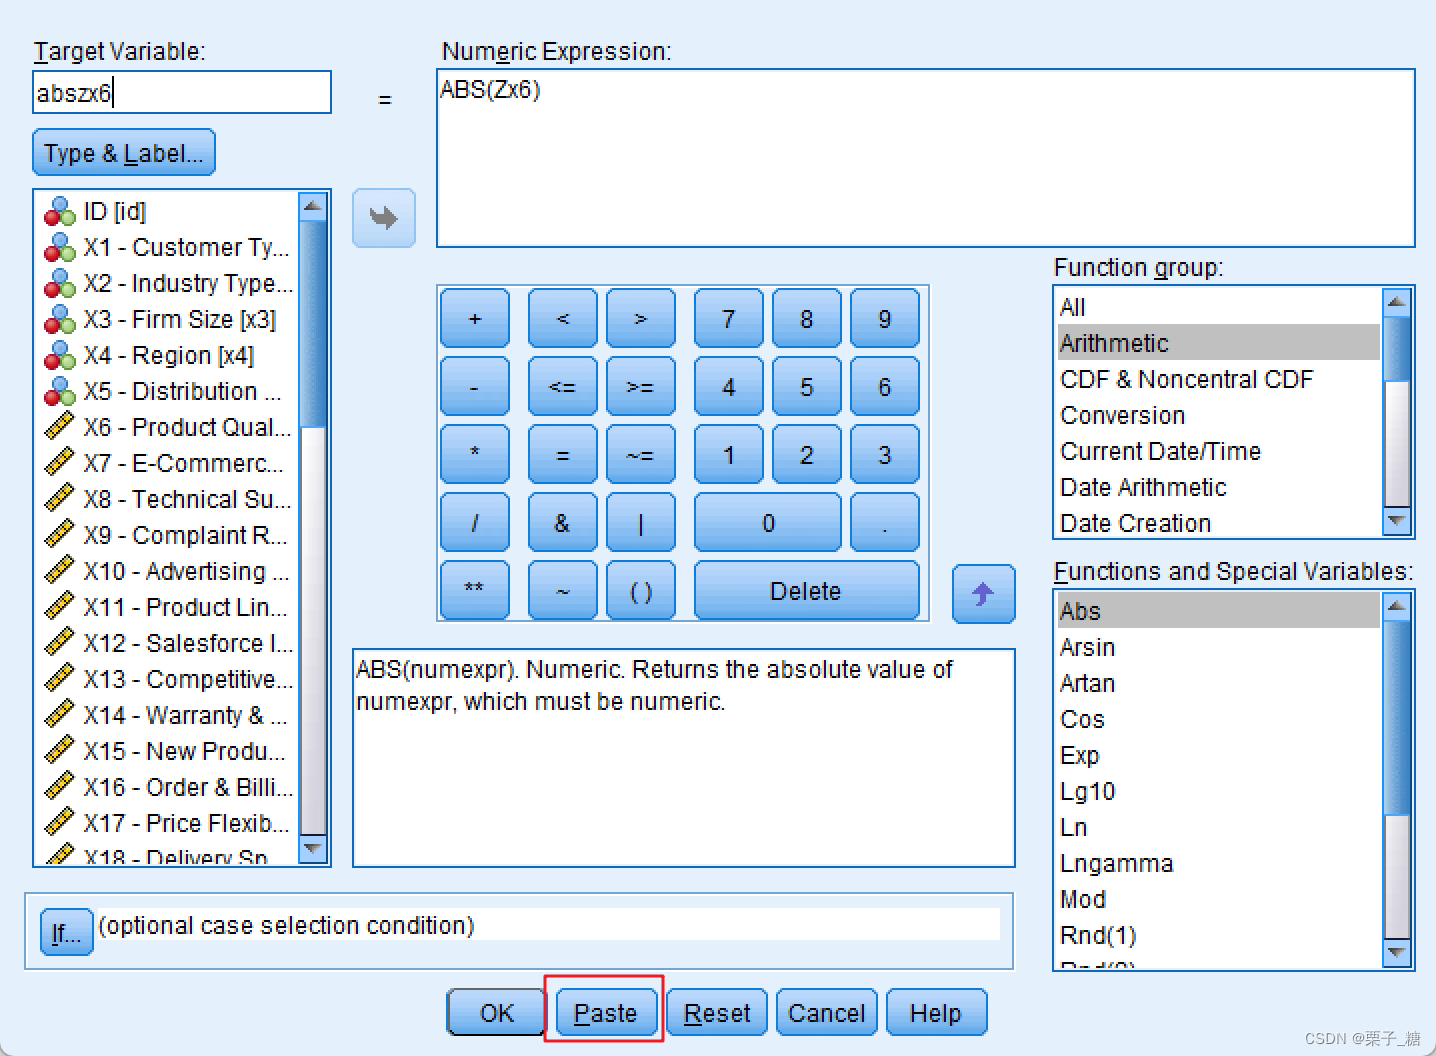Open the If case selection condition dialog
Screen dimensions: 1436x1056
65,932
